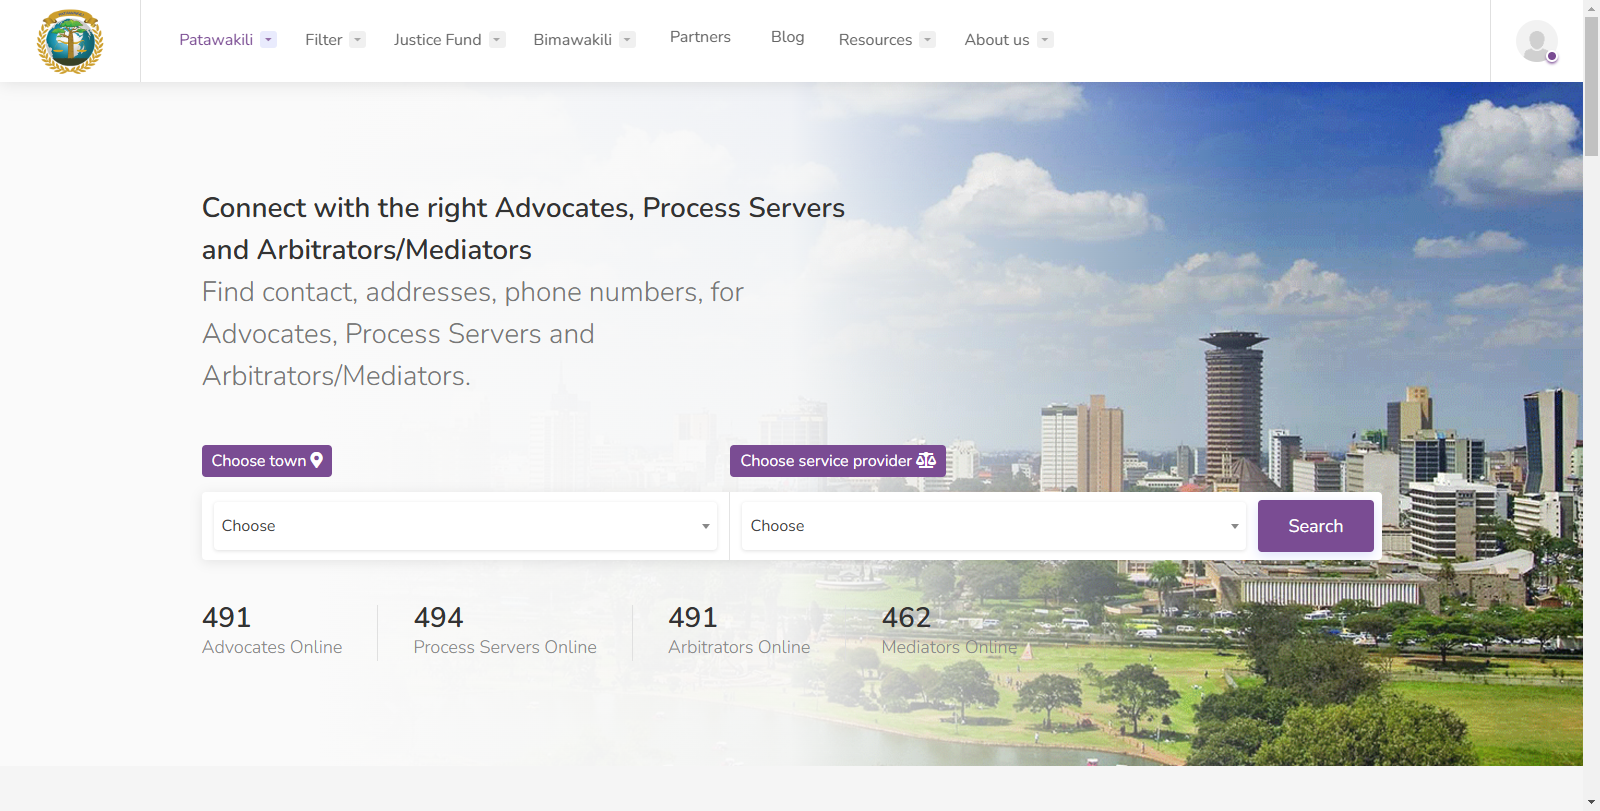Click the purple Search button
The image size is (1600, 811).
click(1315, 526)
